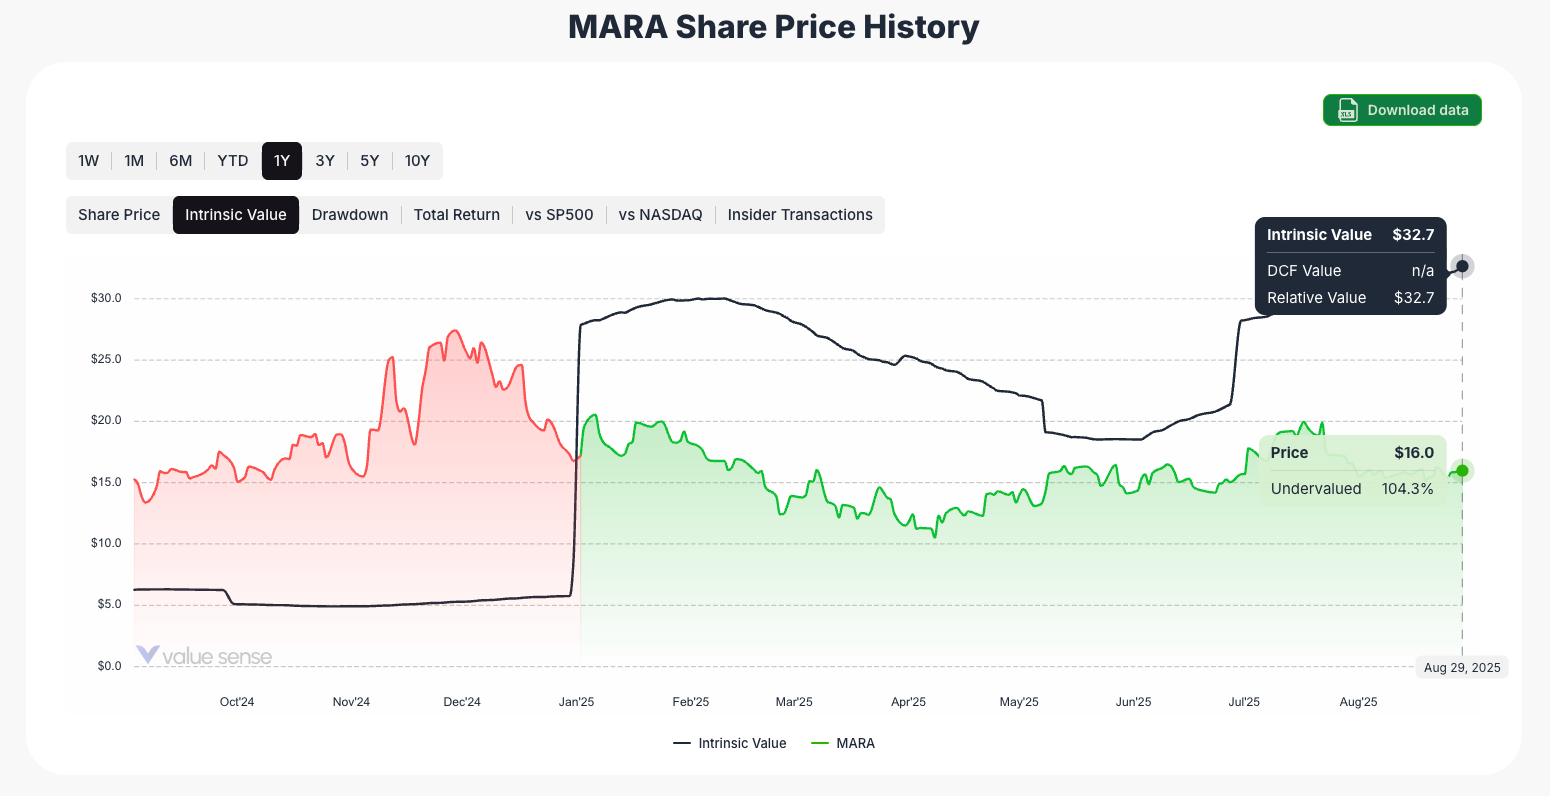Select the 1M time range
Image resolution: width=1550 pixels, height=796 pixels.
pos(134,160)
